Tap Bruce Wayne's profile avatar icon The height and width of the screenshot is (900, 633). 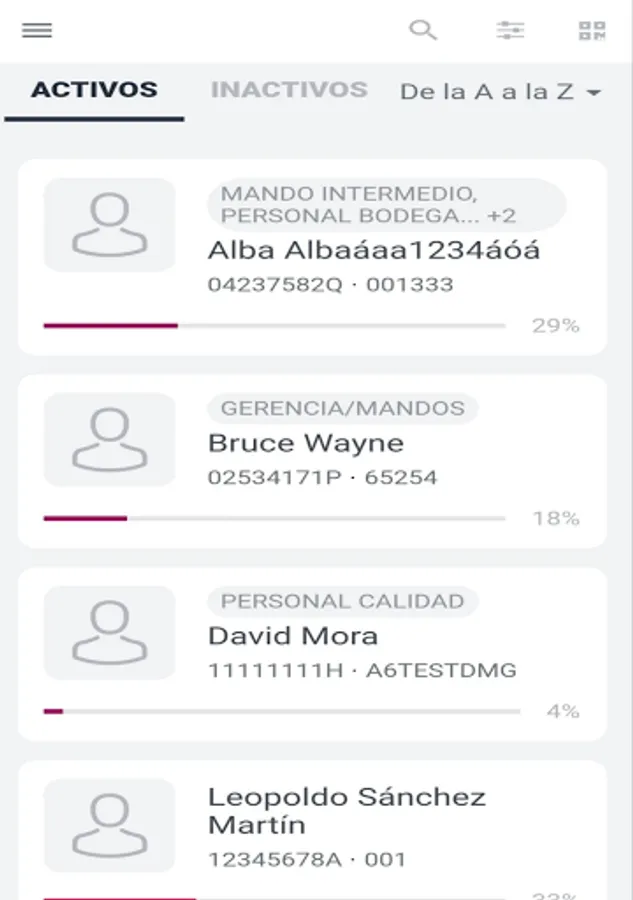coord(109,440)
